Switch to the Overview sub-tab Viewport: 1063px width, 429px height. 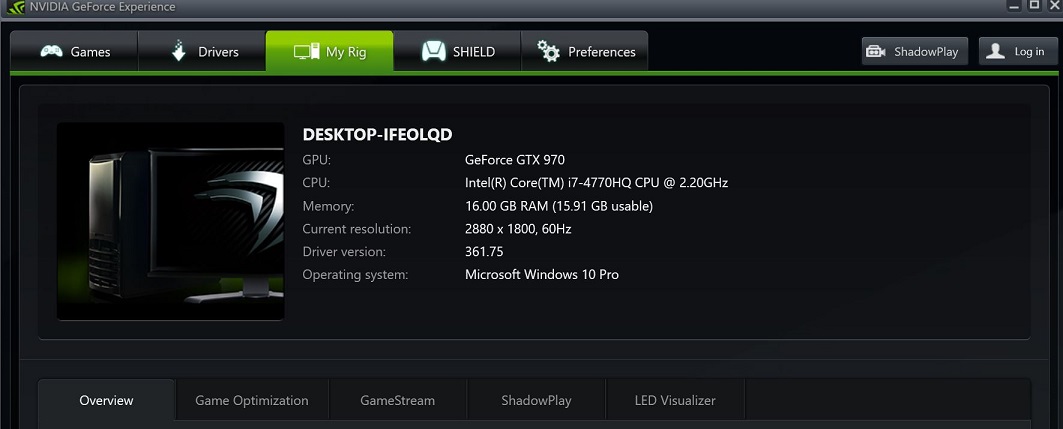click(x=106, y=401)
